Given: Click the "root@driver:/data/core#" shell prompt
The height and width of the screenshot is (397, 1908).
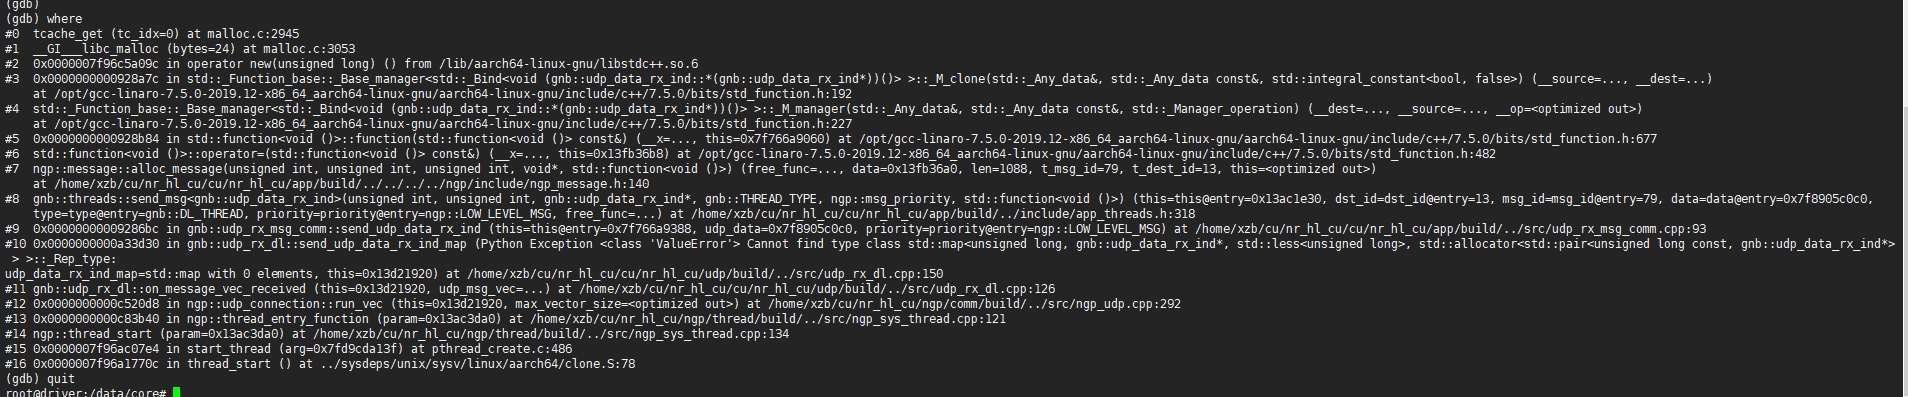Looking at the screenshot, I should [86, 393].
